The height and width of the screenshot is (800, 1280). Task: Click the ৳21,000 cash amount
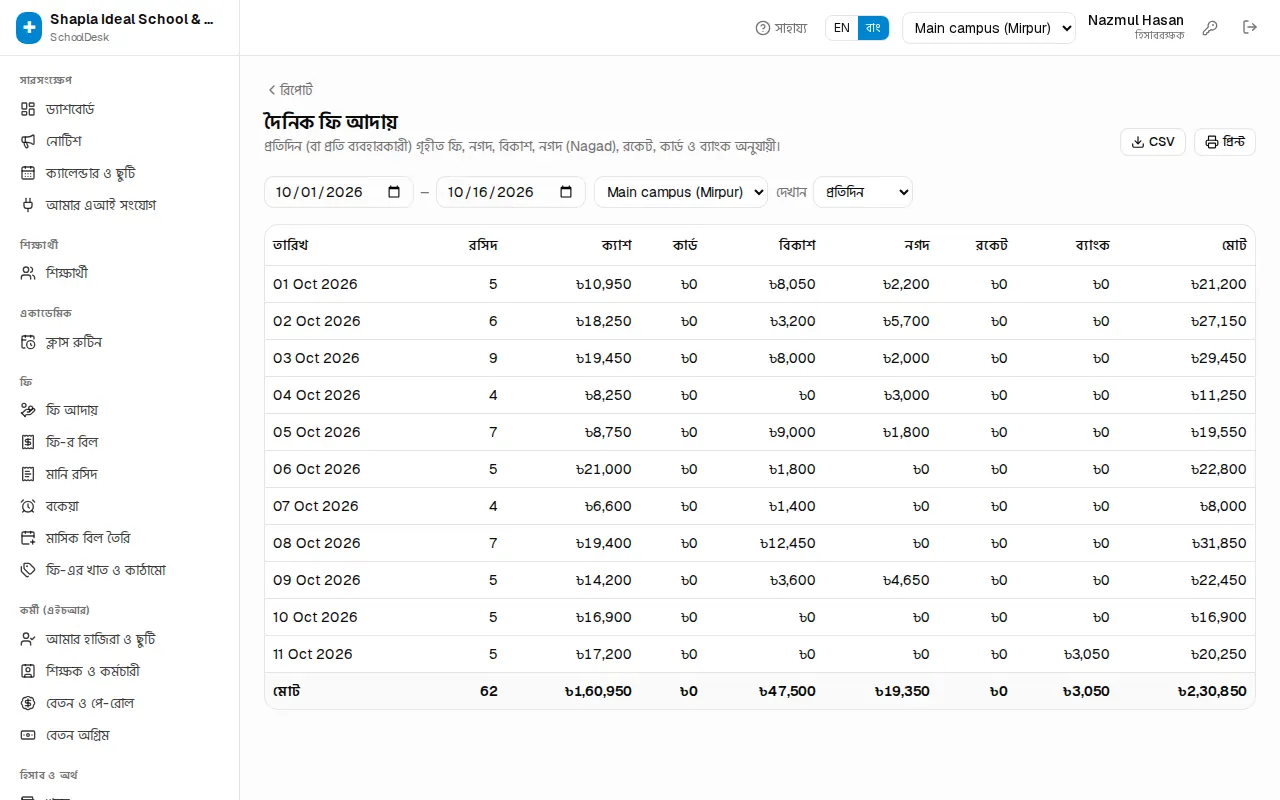604,469
